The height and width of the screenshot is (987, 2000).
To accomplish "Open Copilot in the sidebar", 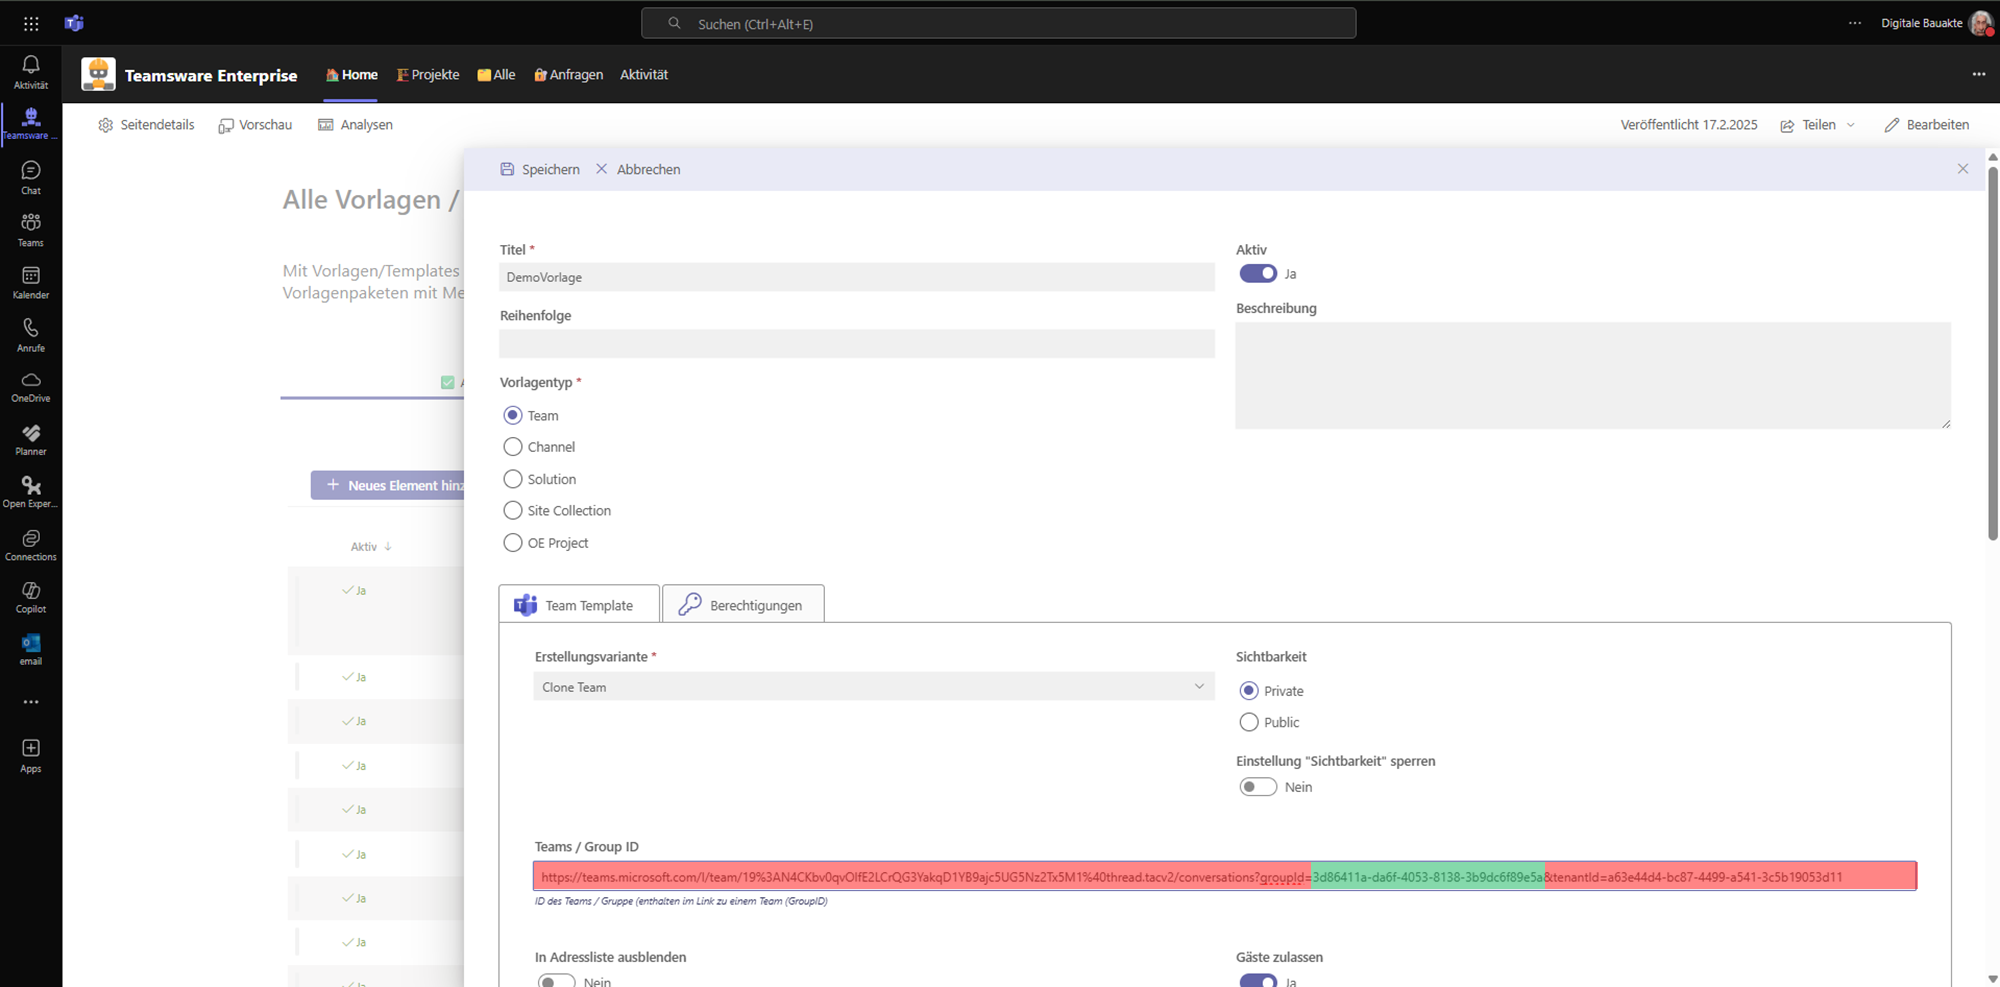I will (31, 596).
